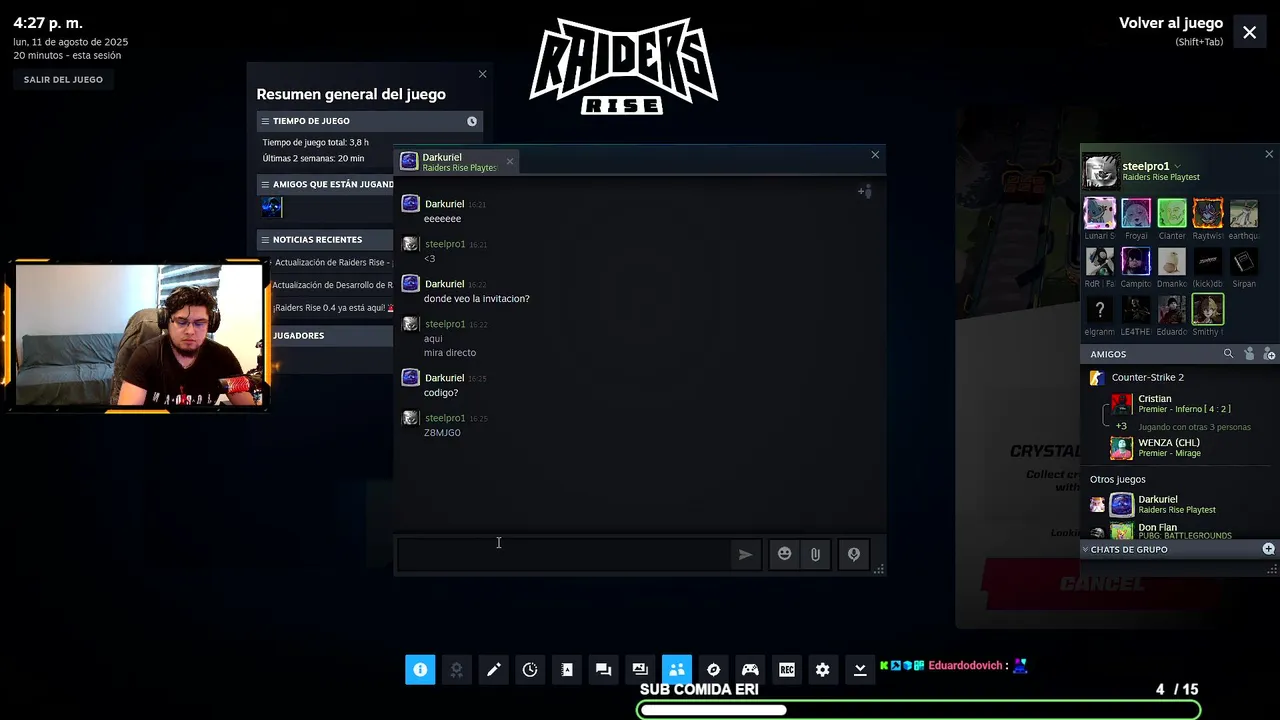The height and width of the screenshot is (720, 1280).
Task: Click the Z8MJG0 code message
Action: click(442, 433)
